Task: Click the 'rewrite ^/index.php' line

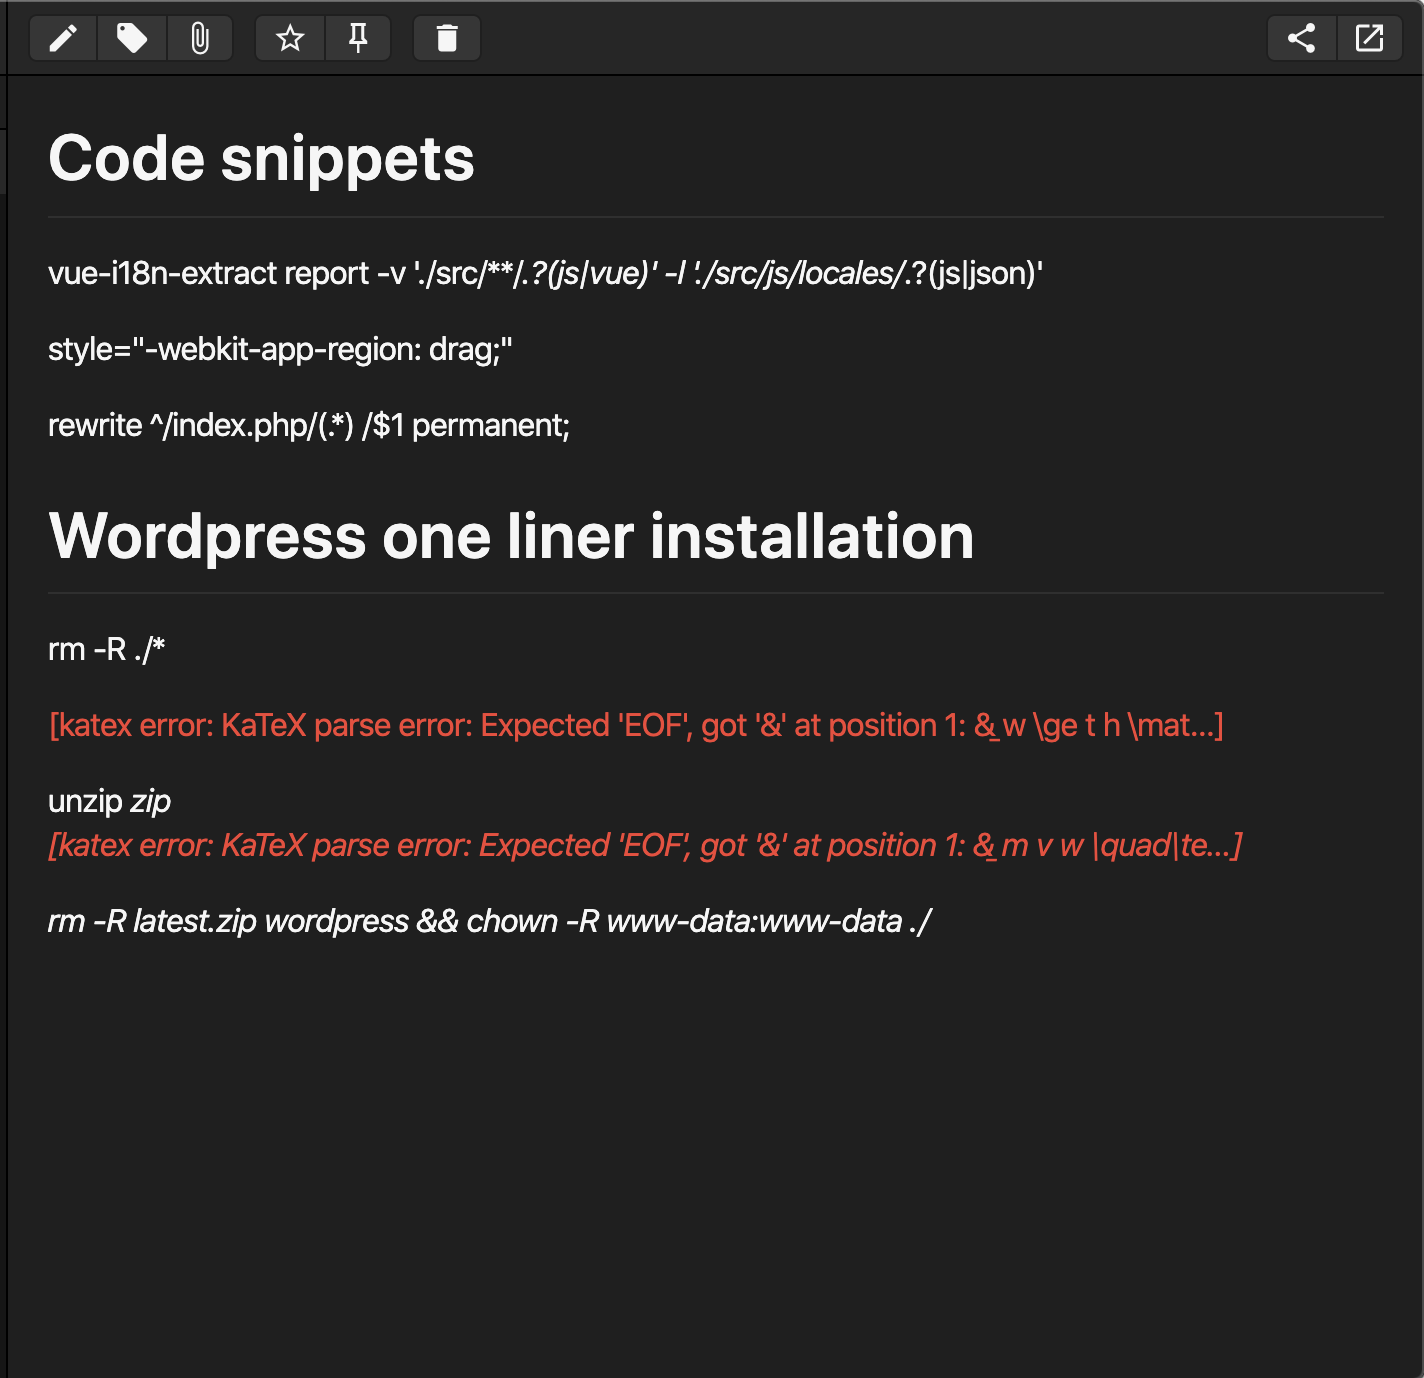Action: click(x=309, y=425)
